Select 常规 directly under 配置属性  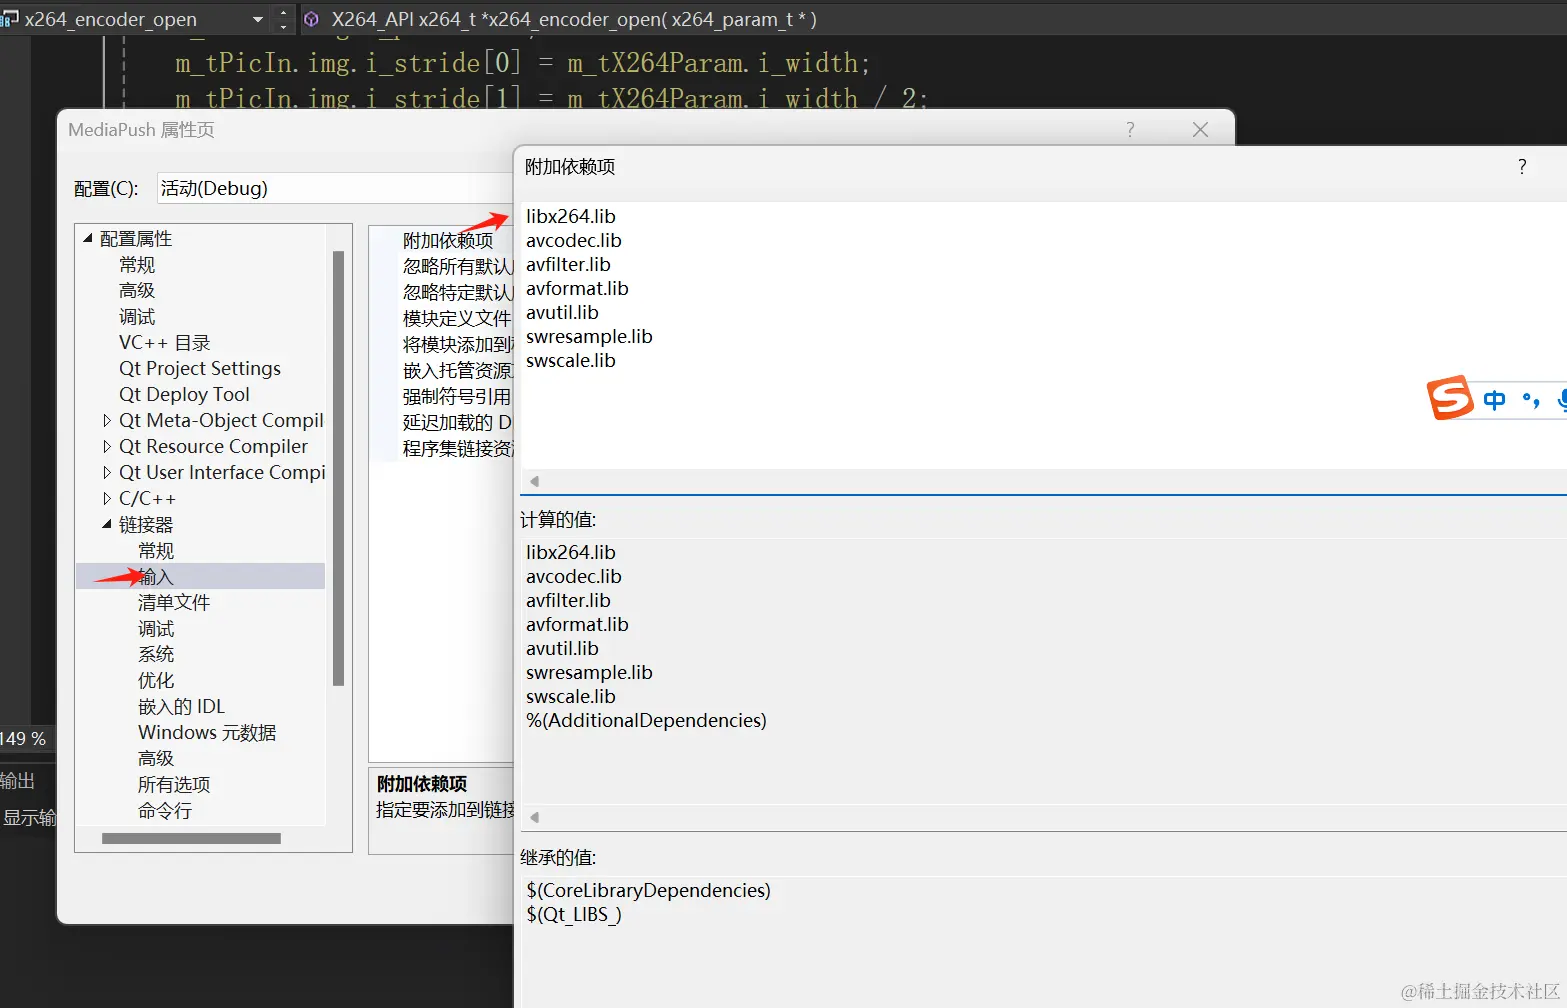pos(137,265)
